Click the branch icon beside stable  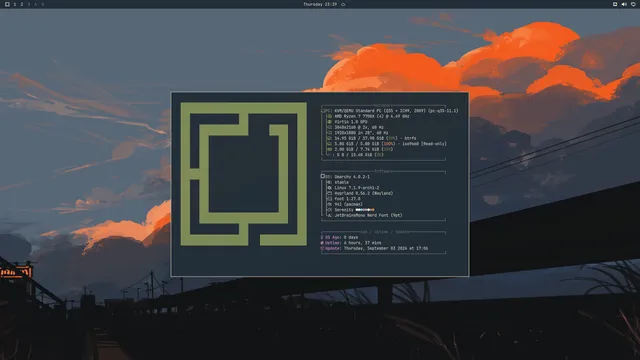point(329,182)
